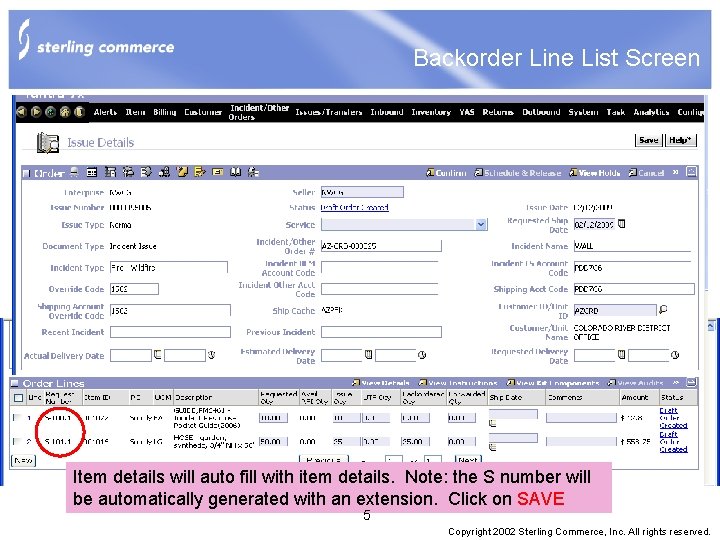Click the yellow edit pencil icon in Order toolbar

[x=200, y=172]
